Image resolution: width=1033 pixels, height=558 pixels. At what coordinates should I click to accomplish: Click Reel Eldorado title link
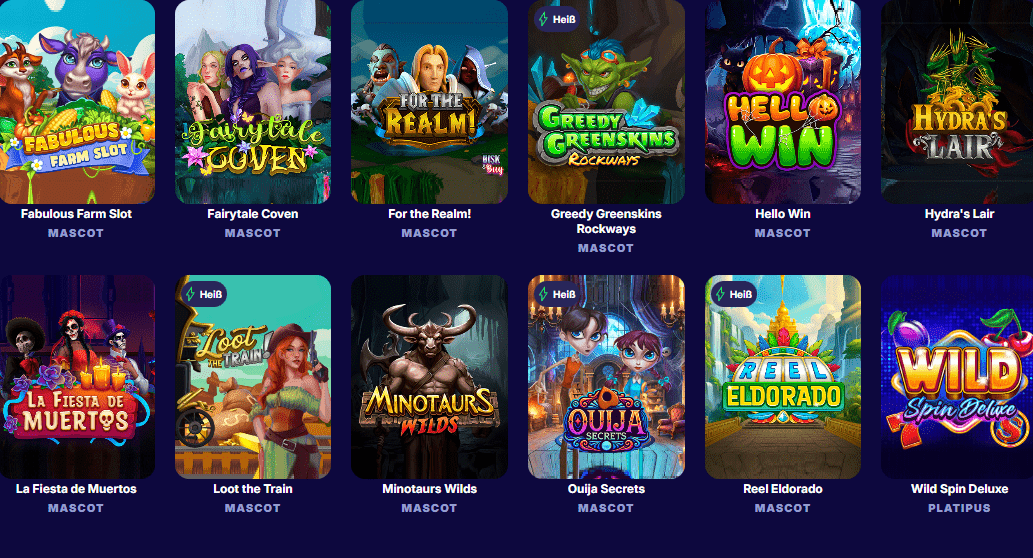click(x=783, y=489)
